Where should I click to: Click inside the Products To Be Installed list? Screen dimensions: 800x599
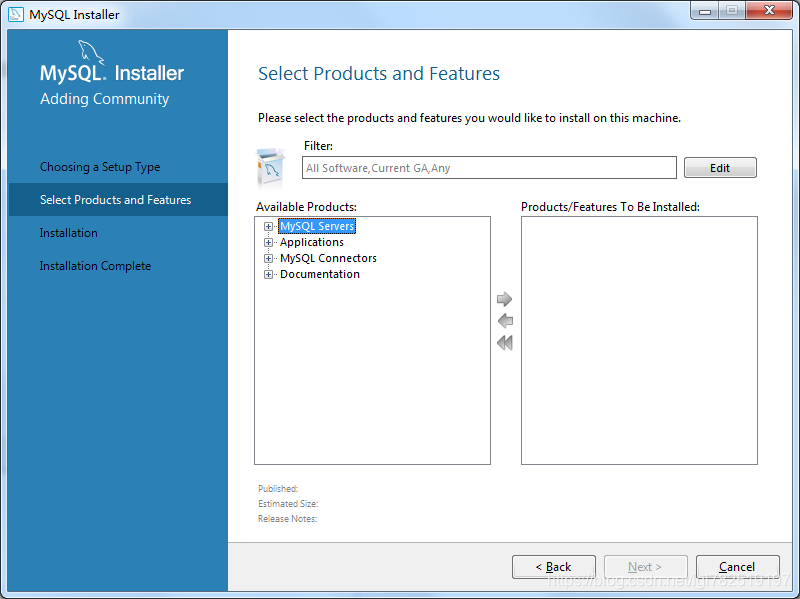pos(639,340)
